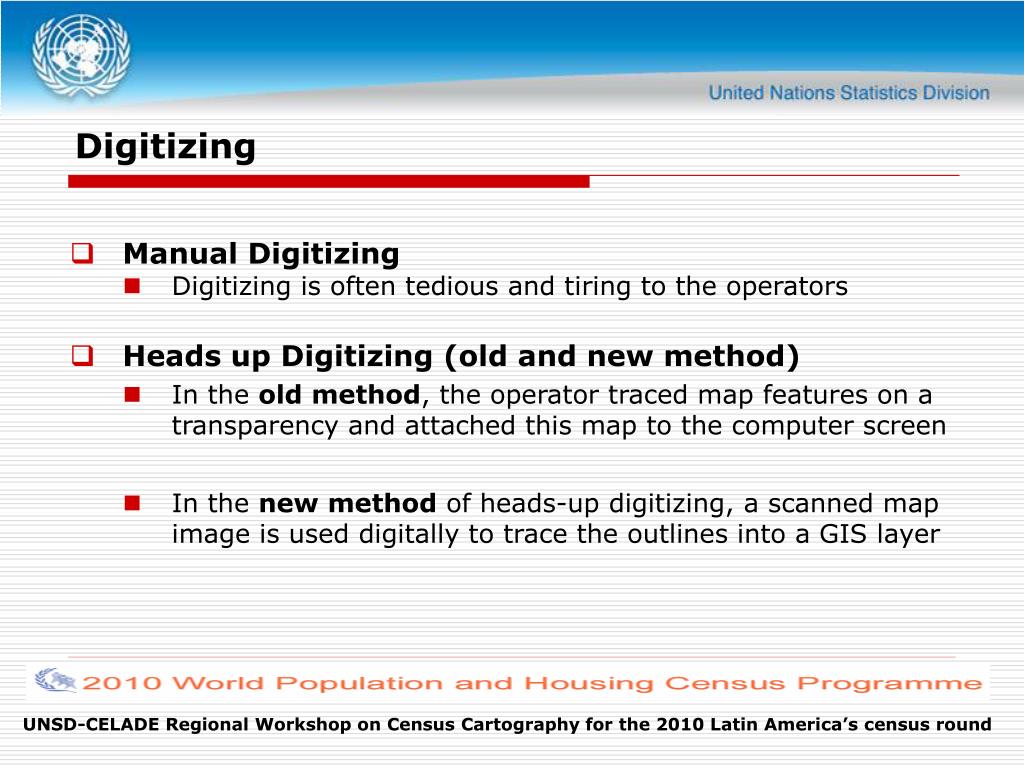Click the small census programme logo icon
Viewport: 1024px width, 768px height.
56,680
